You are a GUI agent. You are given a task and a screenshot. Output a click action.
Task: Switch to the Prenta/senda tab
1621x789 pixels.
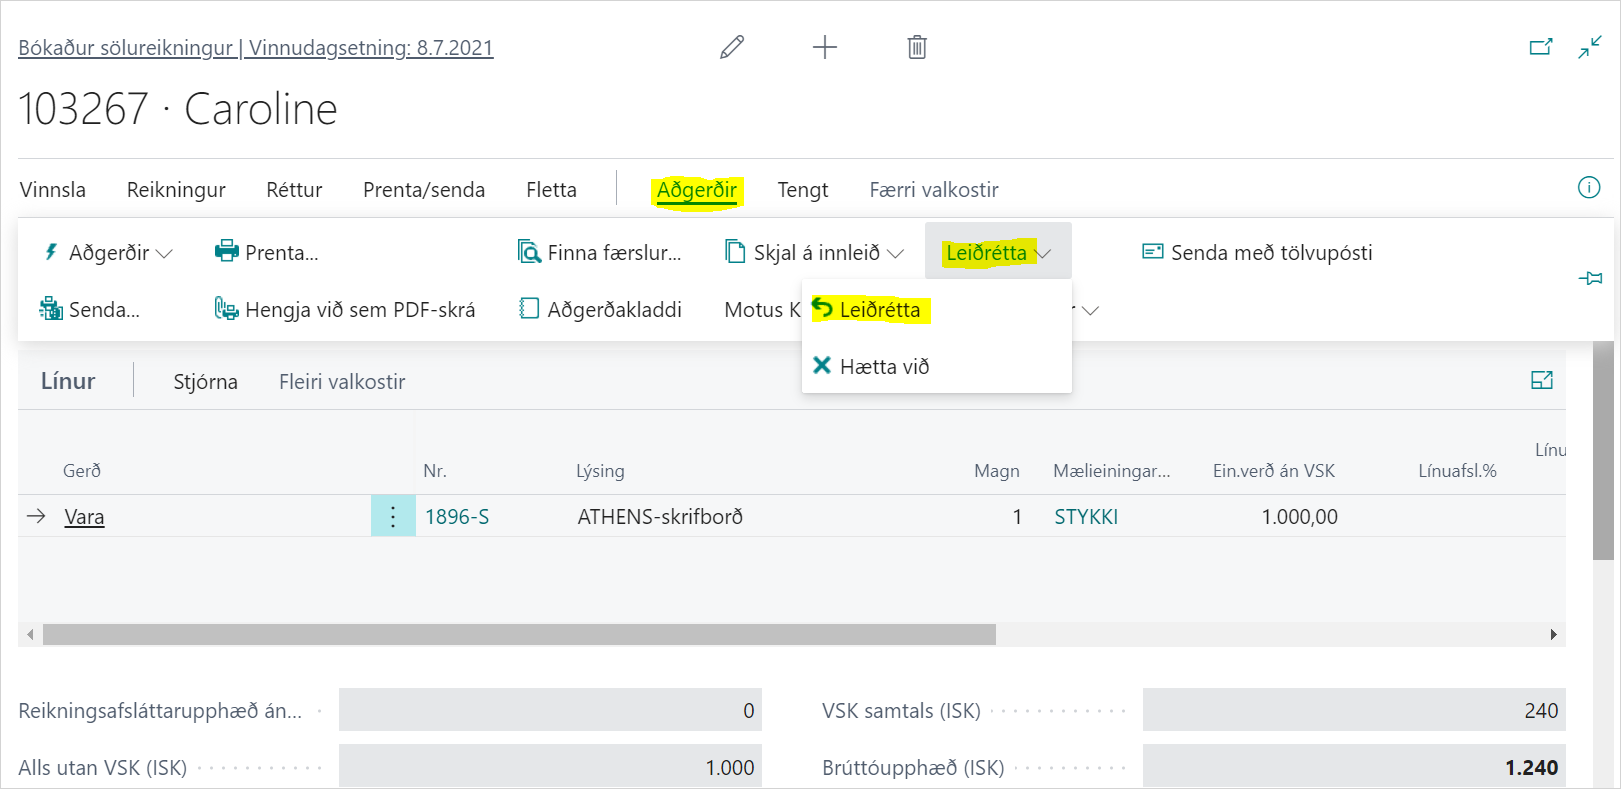pyautogui.click(x=424, y=190)
